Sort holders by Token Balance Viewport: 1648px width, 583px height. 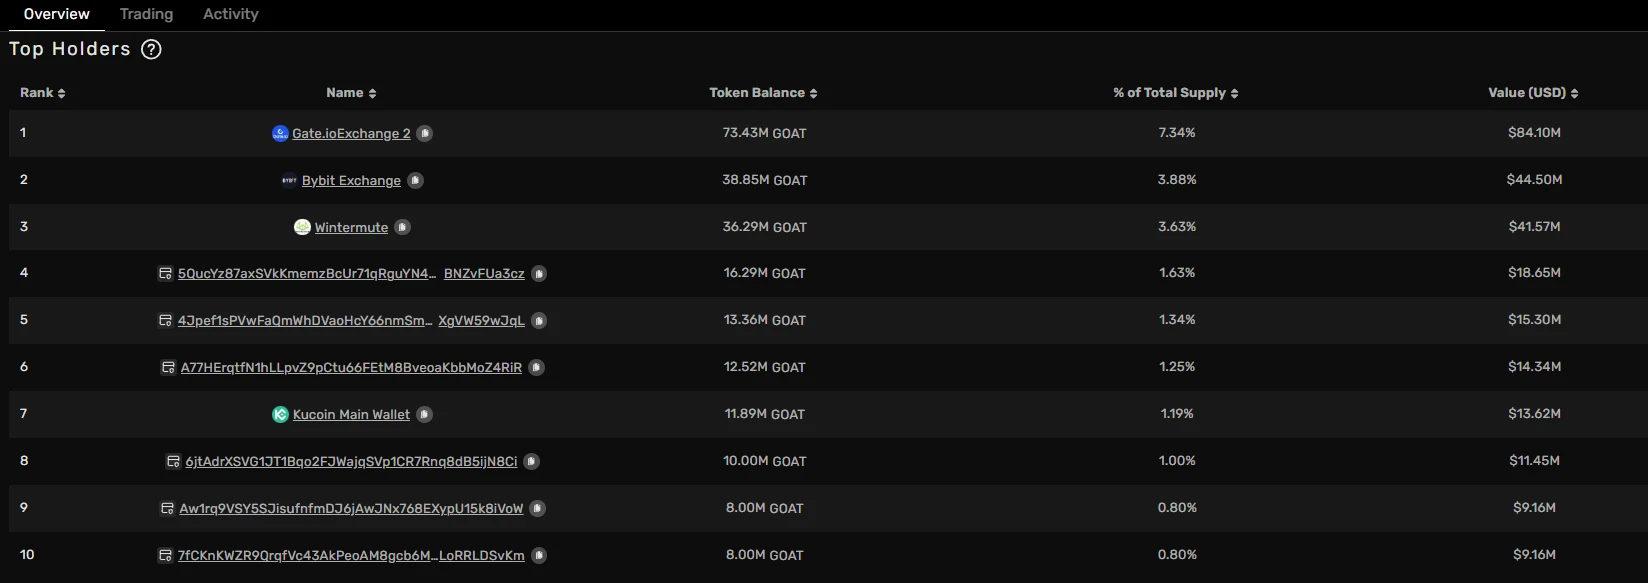[763, 93]
